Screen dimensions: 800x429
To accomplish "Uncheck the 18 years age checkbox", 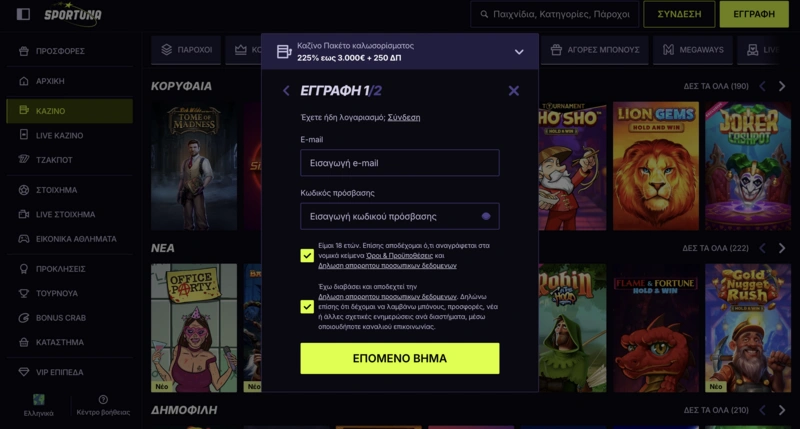I will point(307,256).
